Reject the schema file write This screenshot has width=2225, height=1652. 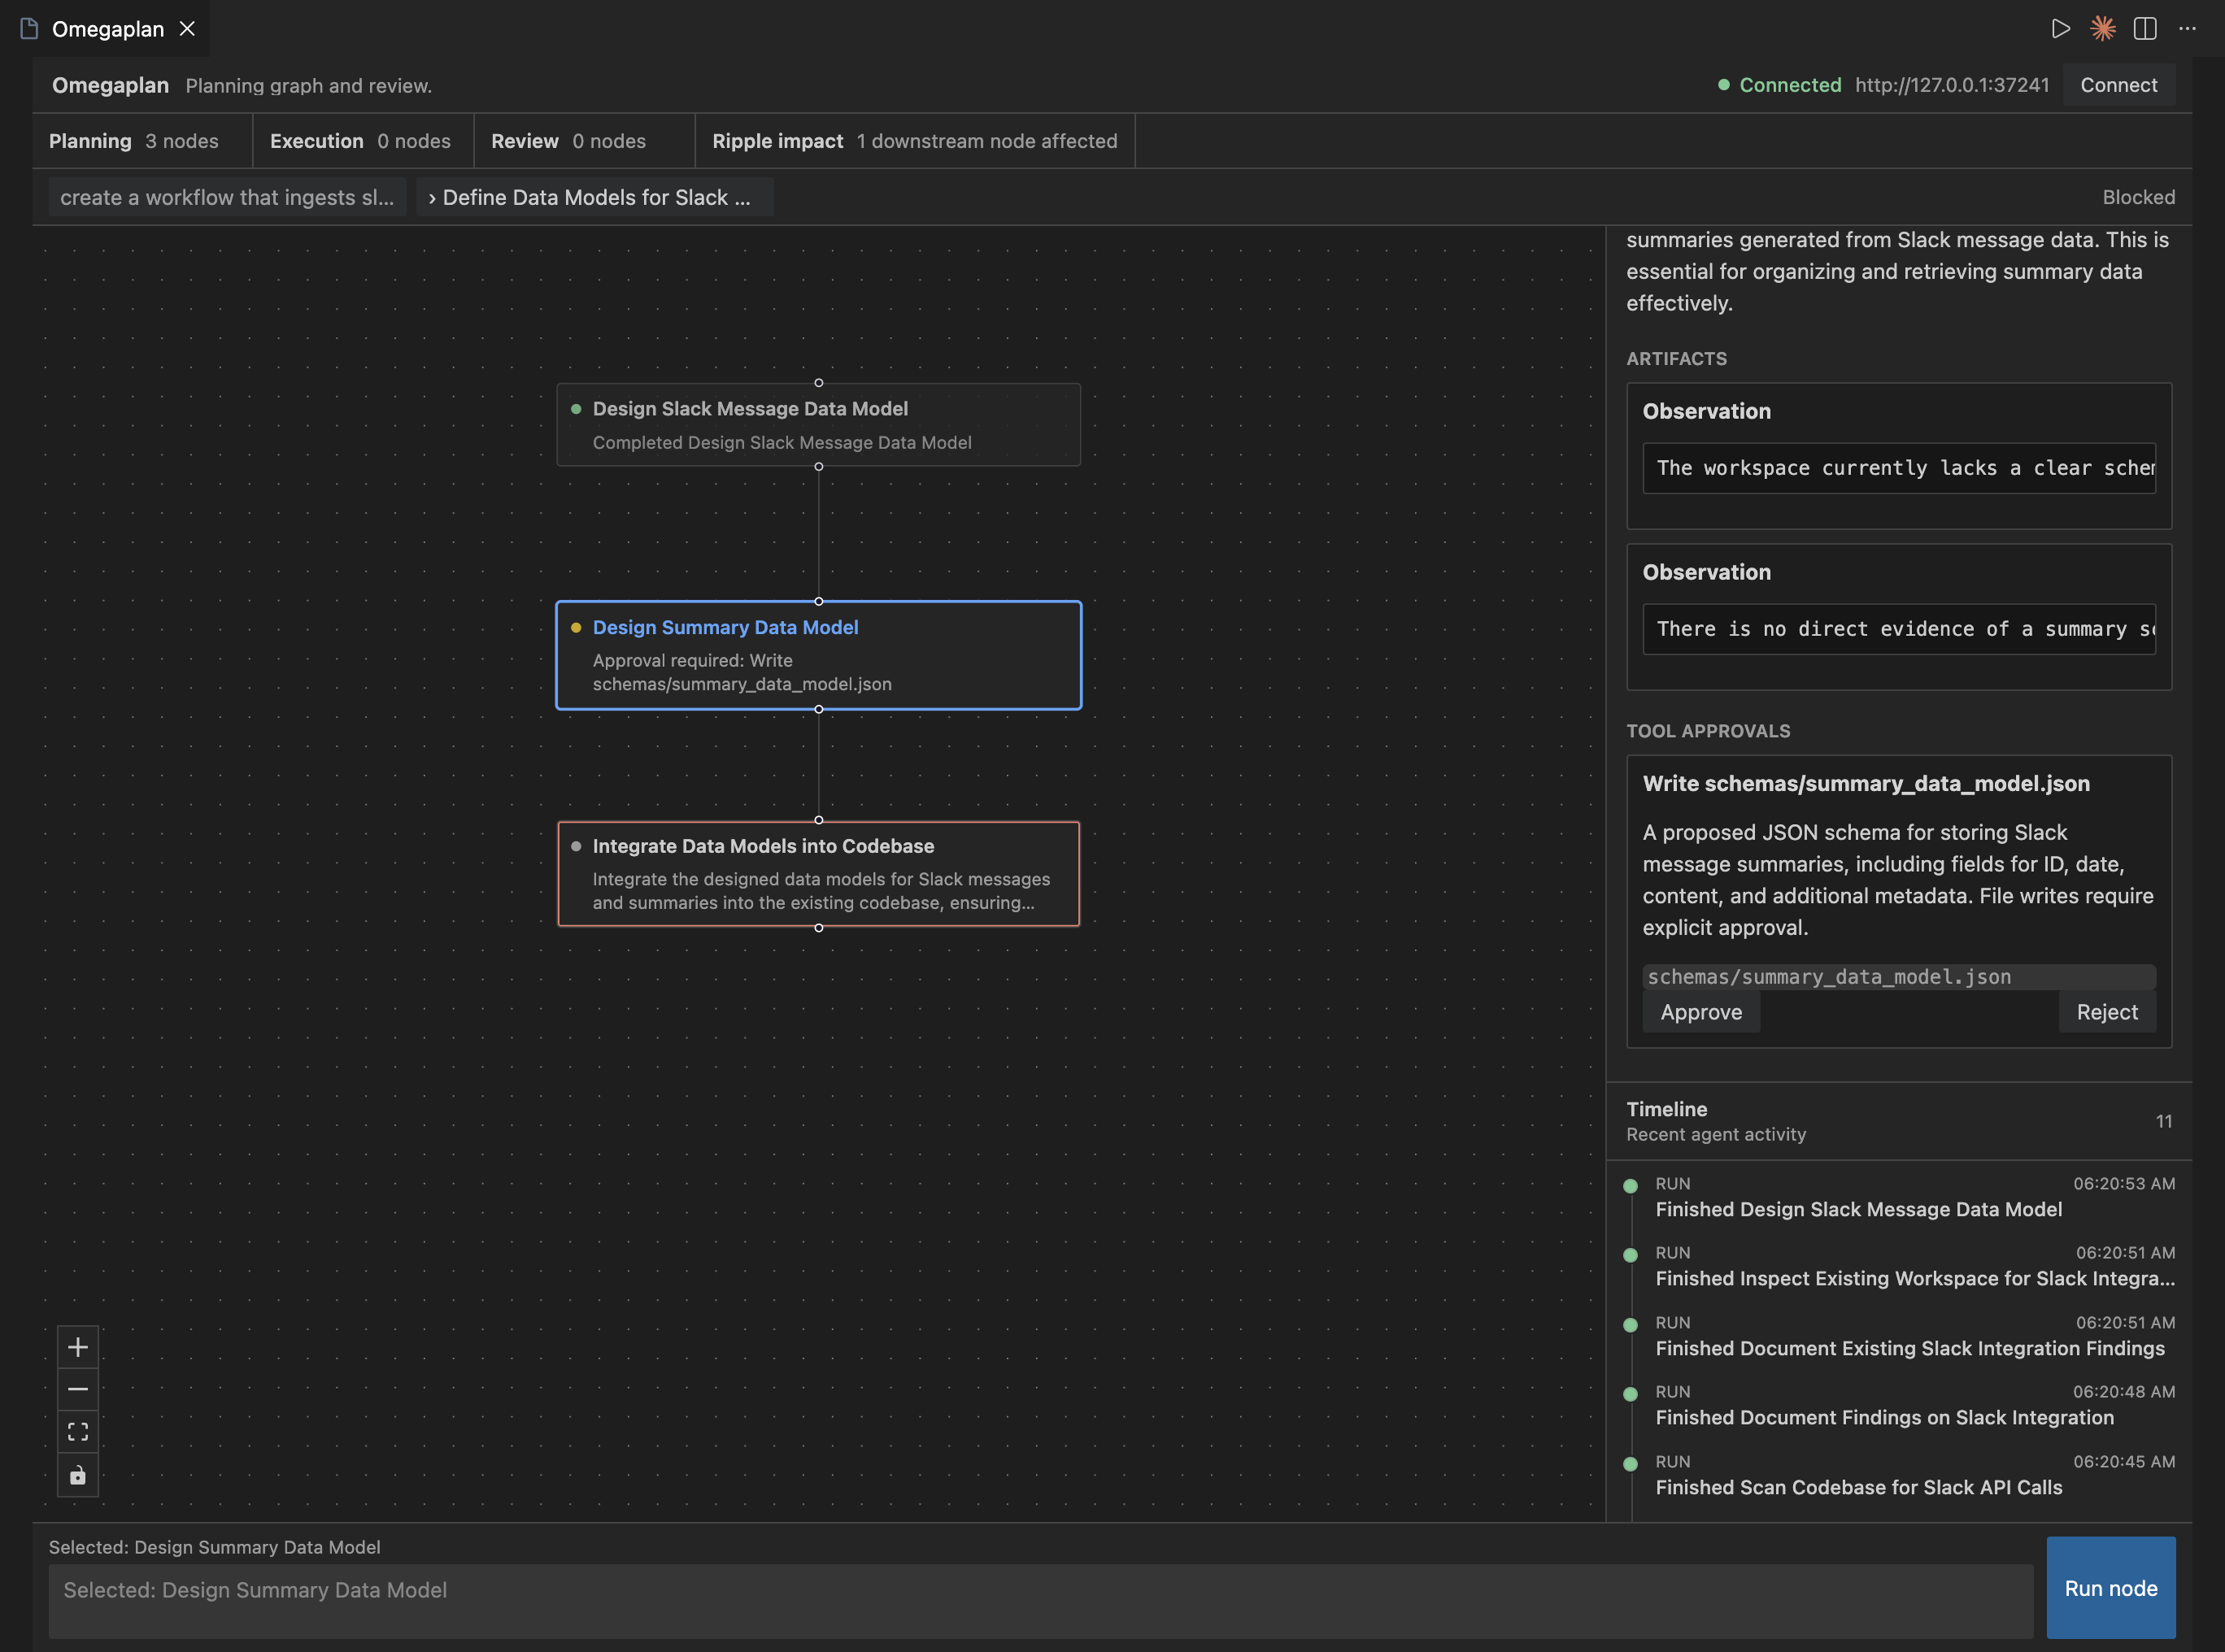click(2106, 1012)
